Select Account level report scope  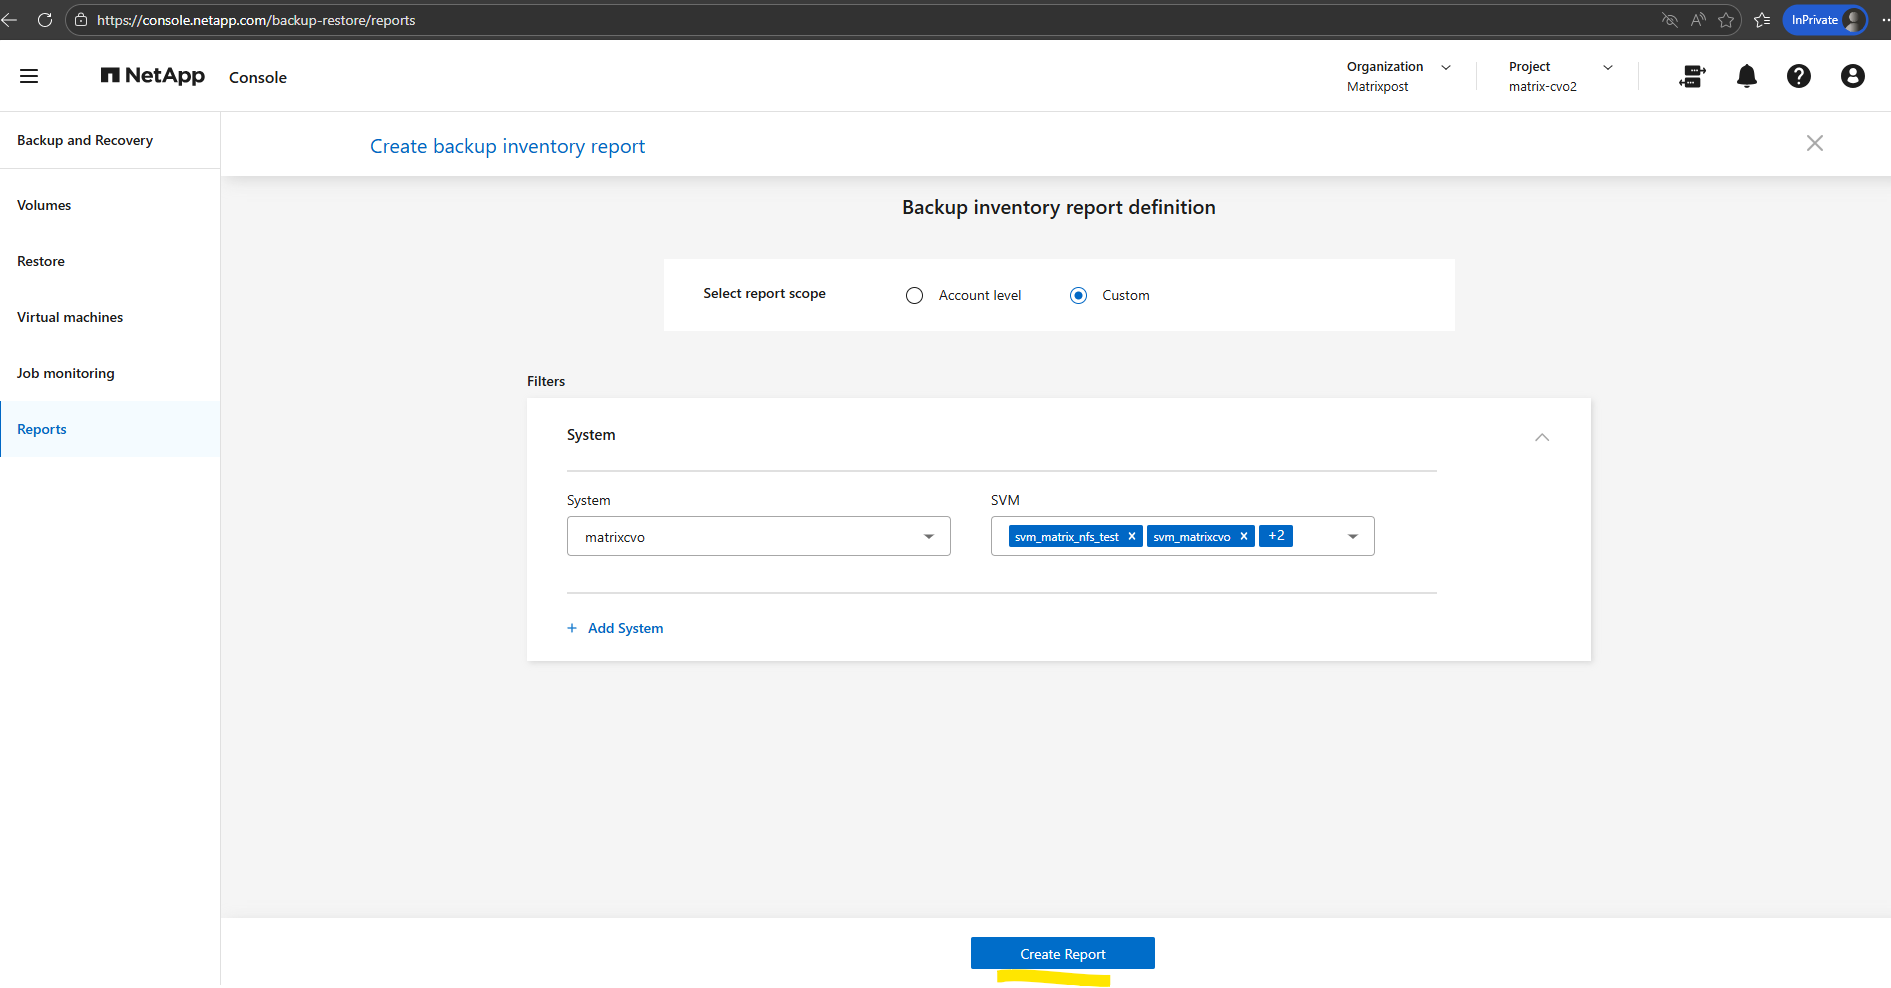tap(914, 296)
